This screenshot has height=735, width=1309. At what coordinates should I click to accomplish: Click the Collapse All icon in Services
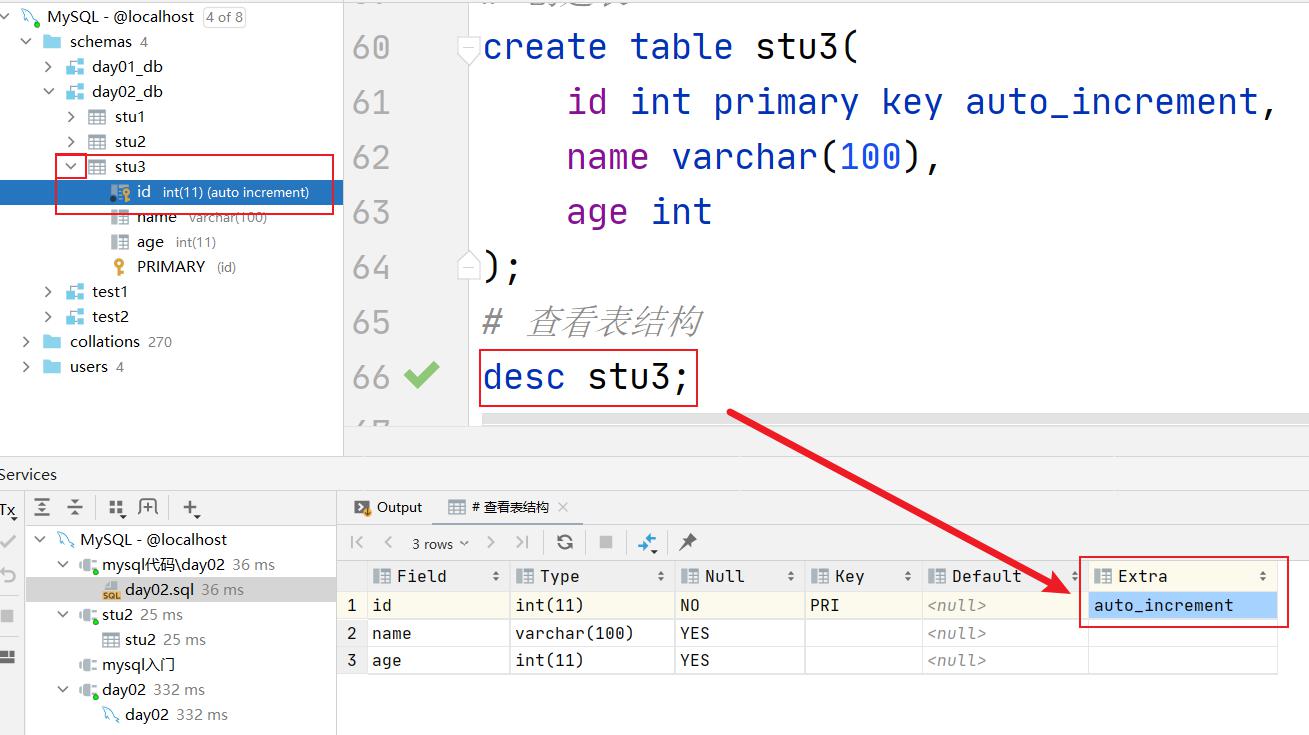[75, 508]
